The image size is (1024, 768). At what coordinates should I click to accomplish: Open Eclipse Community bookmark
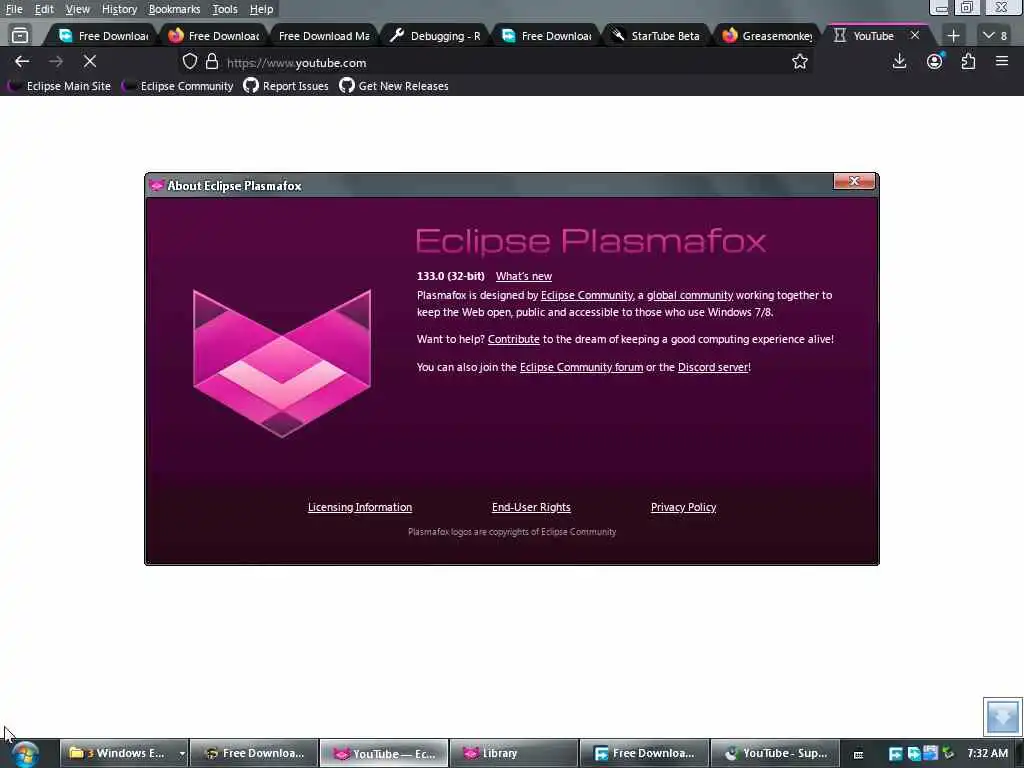pyautogui.click(x=178, y=86)
